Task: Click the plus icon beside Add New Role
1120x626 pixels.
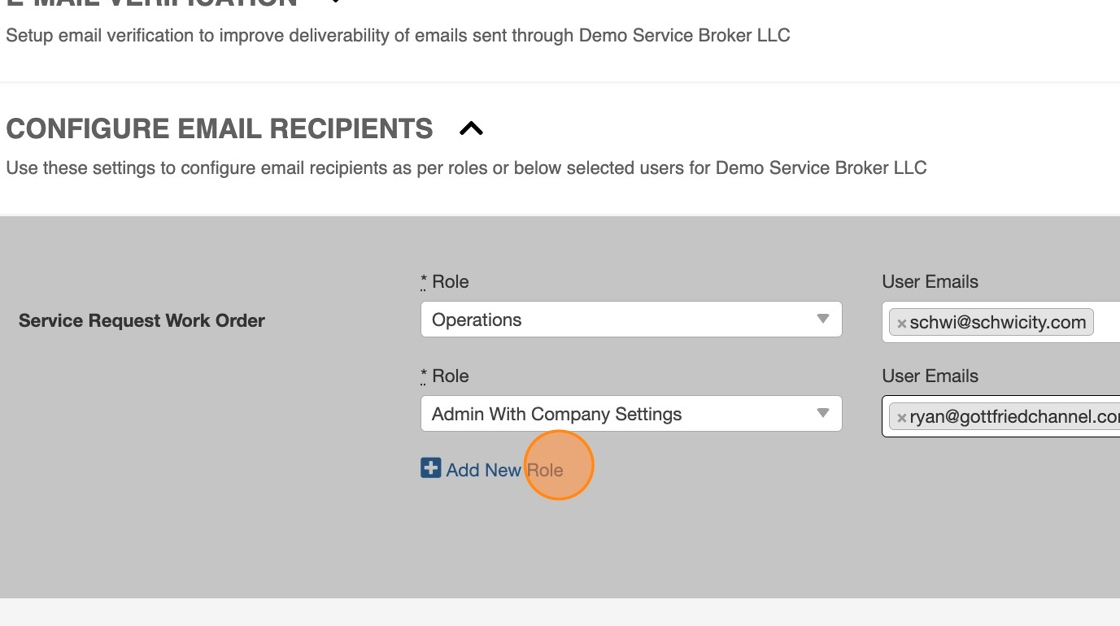Action: [431, 468]
